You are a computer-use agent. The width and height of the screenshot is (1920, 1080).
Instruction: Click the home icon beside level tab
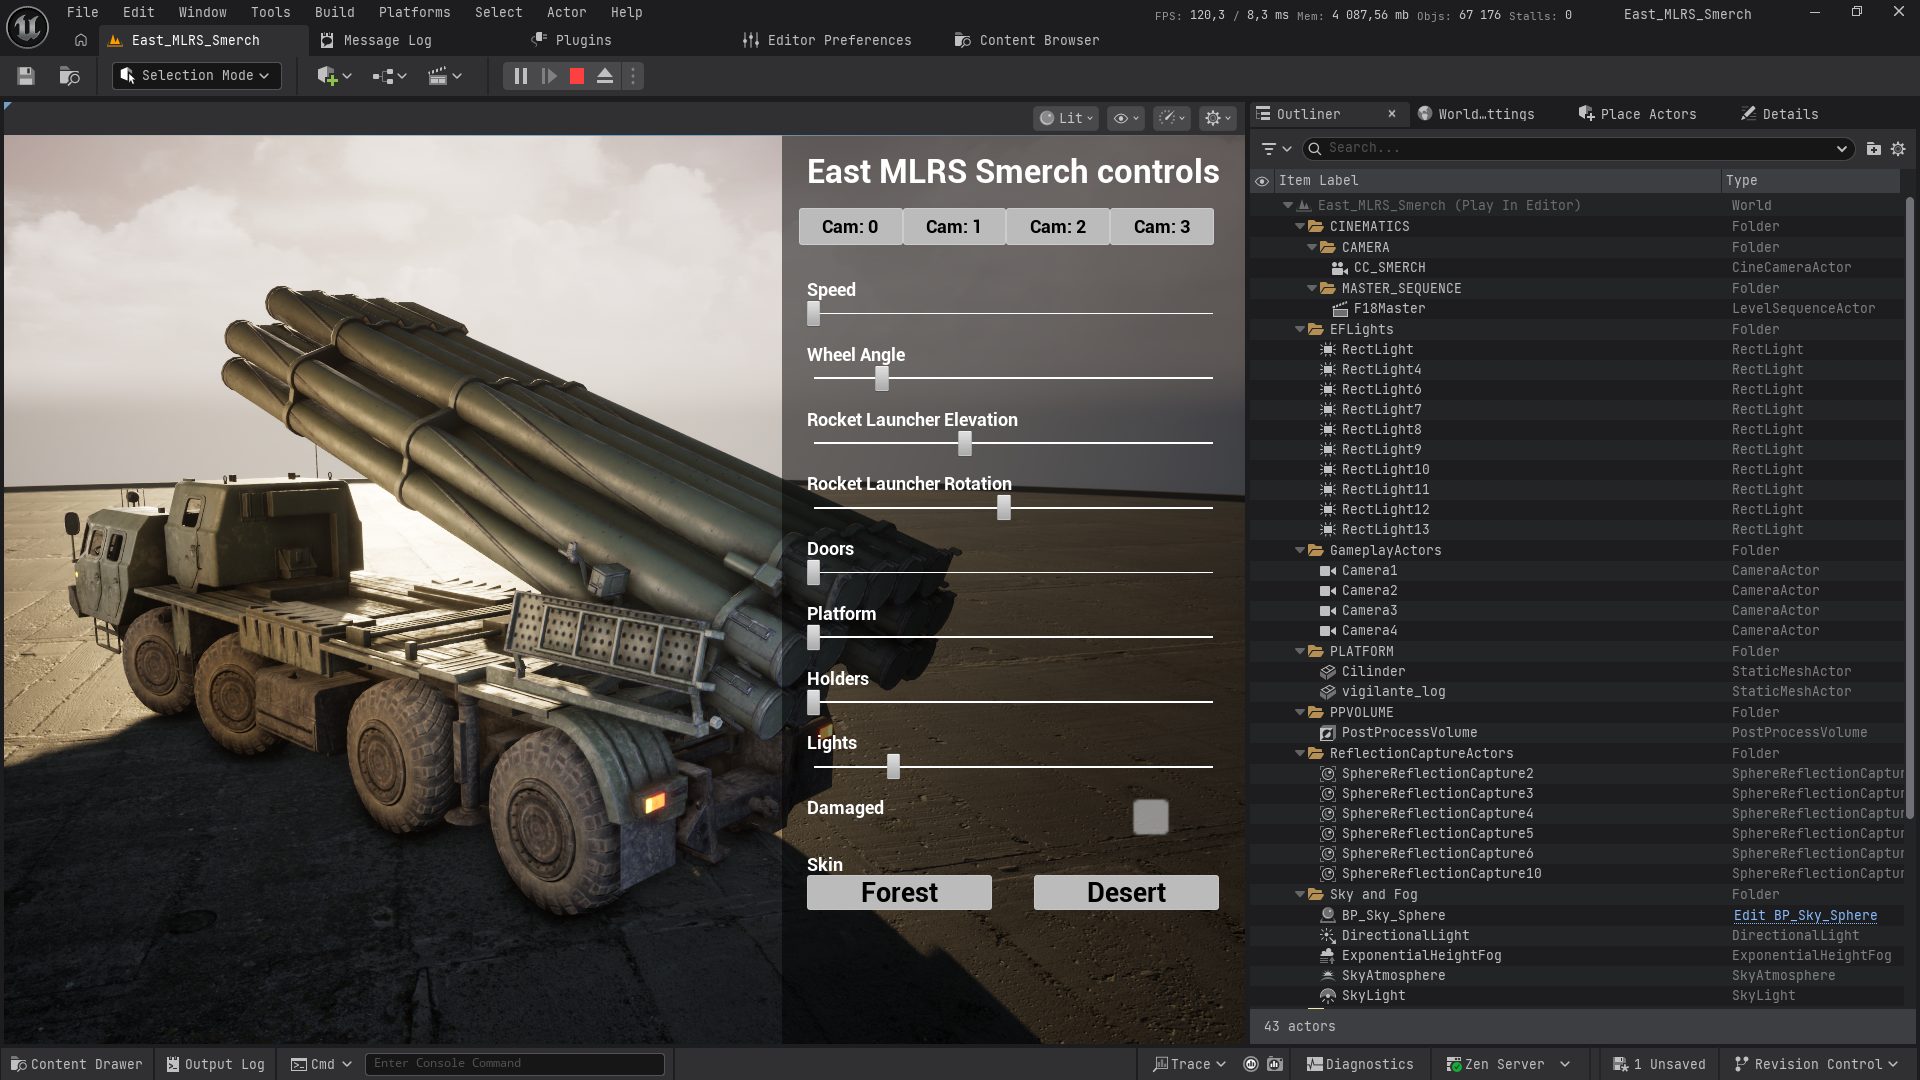tap(81, 40)
